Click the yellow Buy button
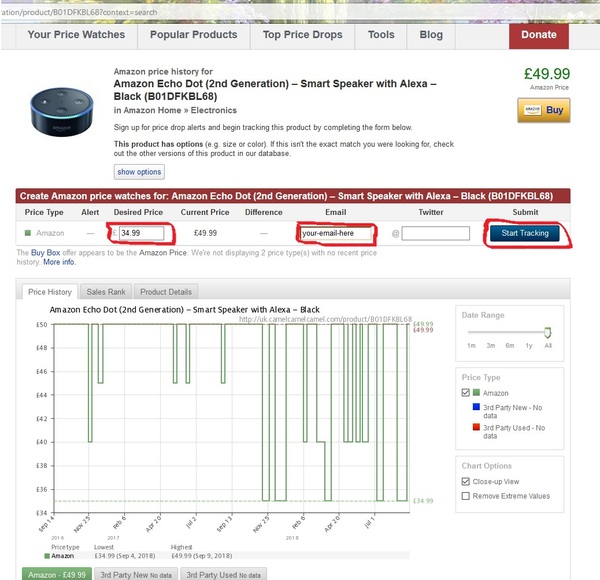The width and height of the screenshot is (600, 580). pyautogui.click(x=544, y=110)
